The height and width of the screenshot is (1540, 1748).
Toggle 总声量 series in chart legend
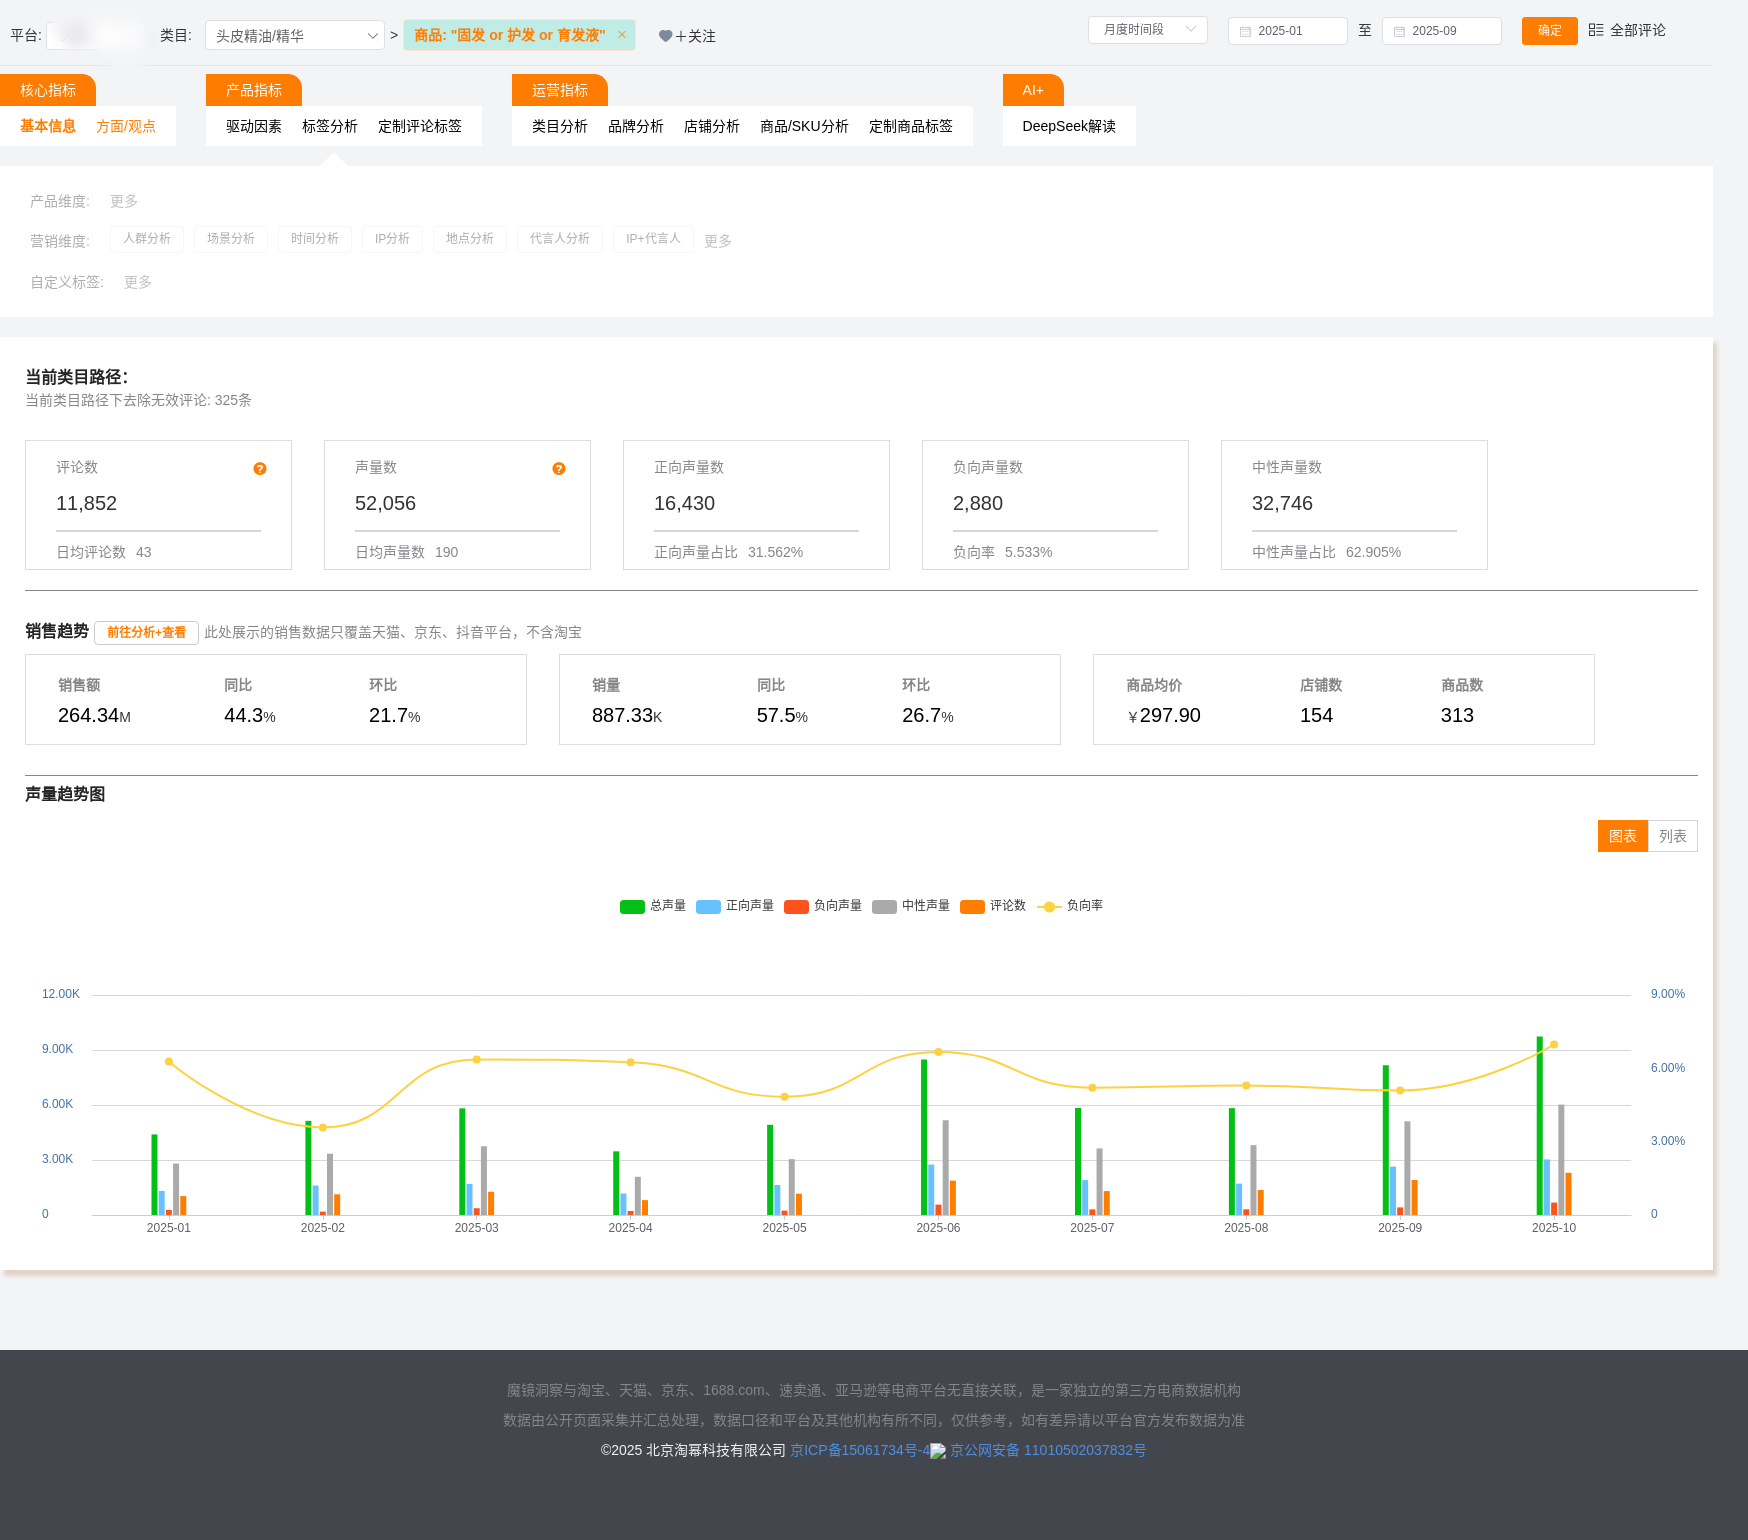[632, 906]
